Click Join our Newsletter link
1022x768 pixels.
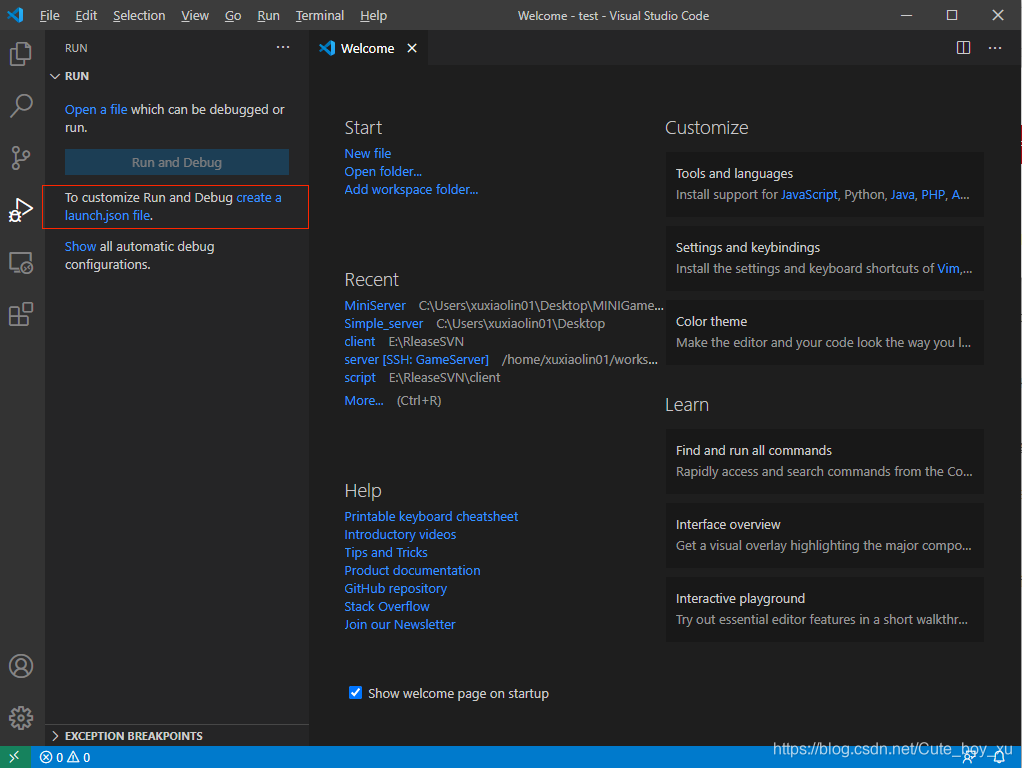400,625
